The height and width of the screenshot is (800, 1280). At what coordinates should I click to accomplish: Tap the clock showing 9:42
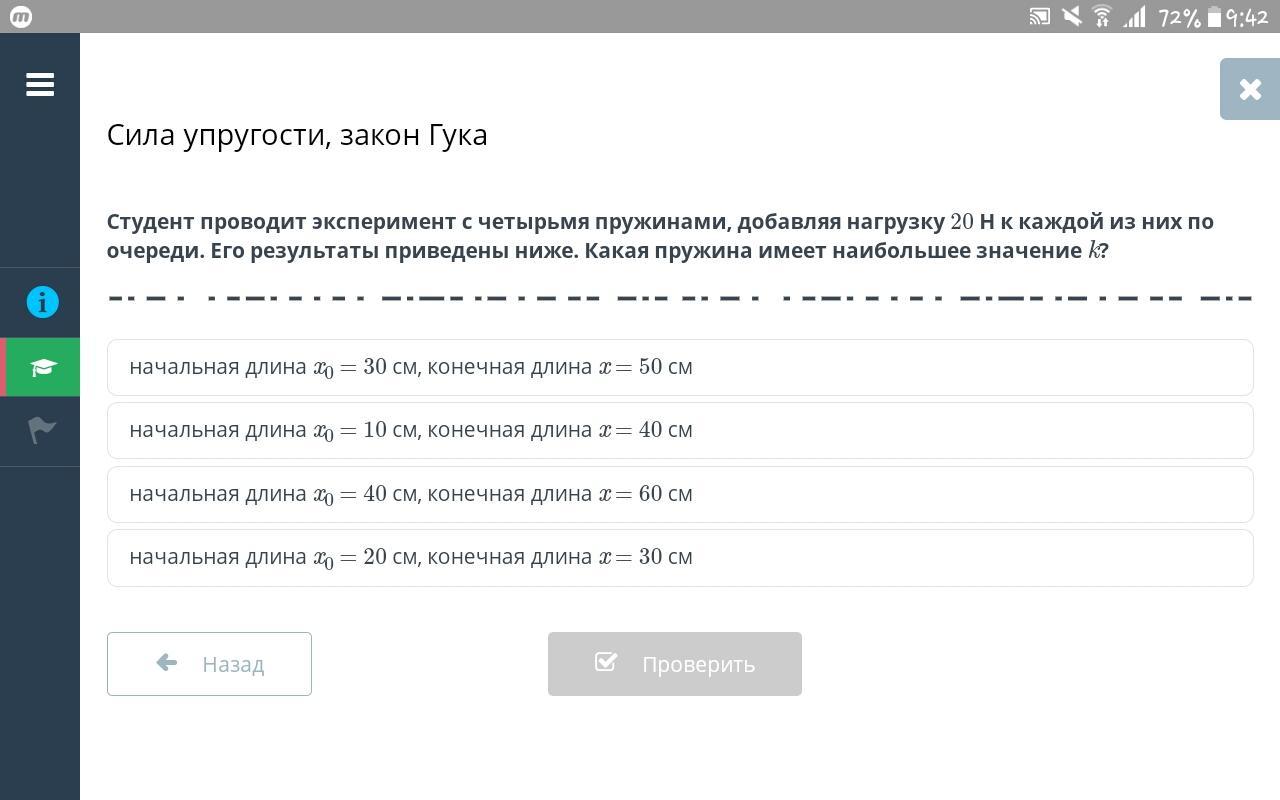click(1247, 17)
